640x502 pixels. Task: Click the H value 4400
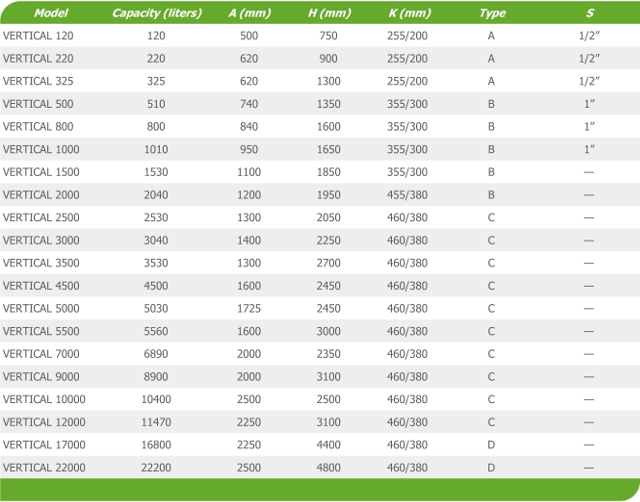[x=329, y=444]
